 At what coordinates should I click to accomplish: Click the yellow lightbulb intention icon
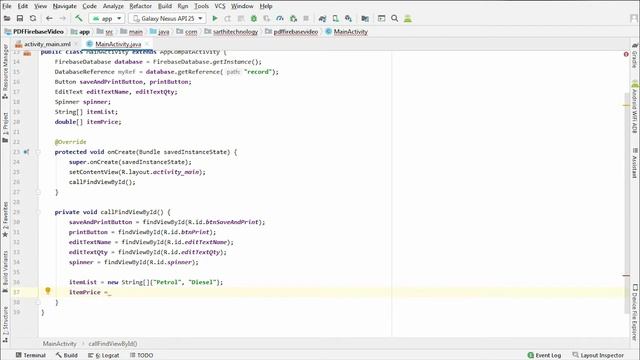click(48, 291)
